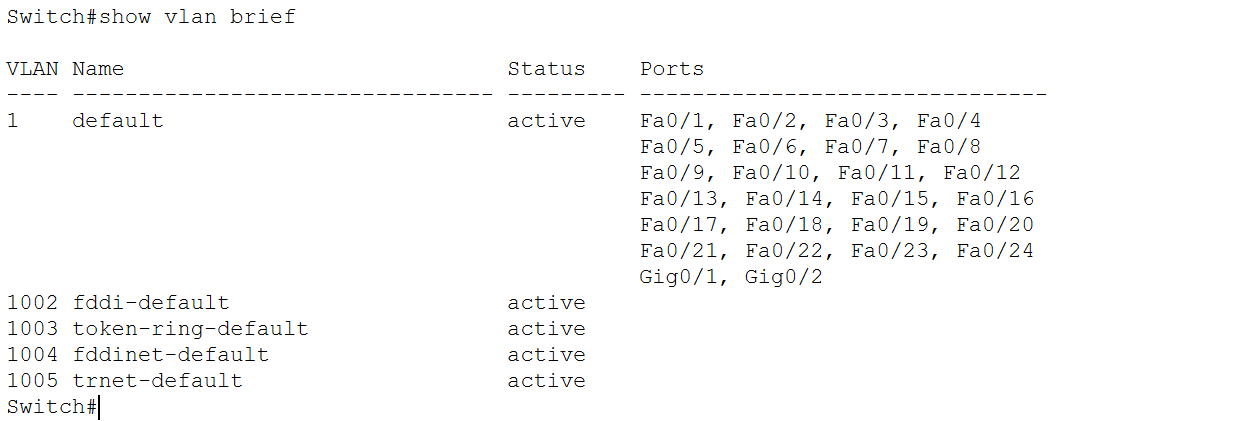This screenshot has height=421, width=1249.
Task: Click the VLAN column header
Action: point(32,69)
